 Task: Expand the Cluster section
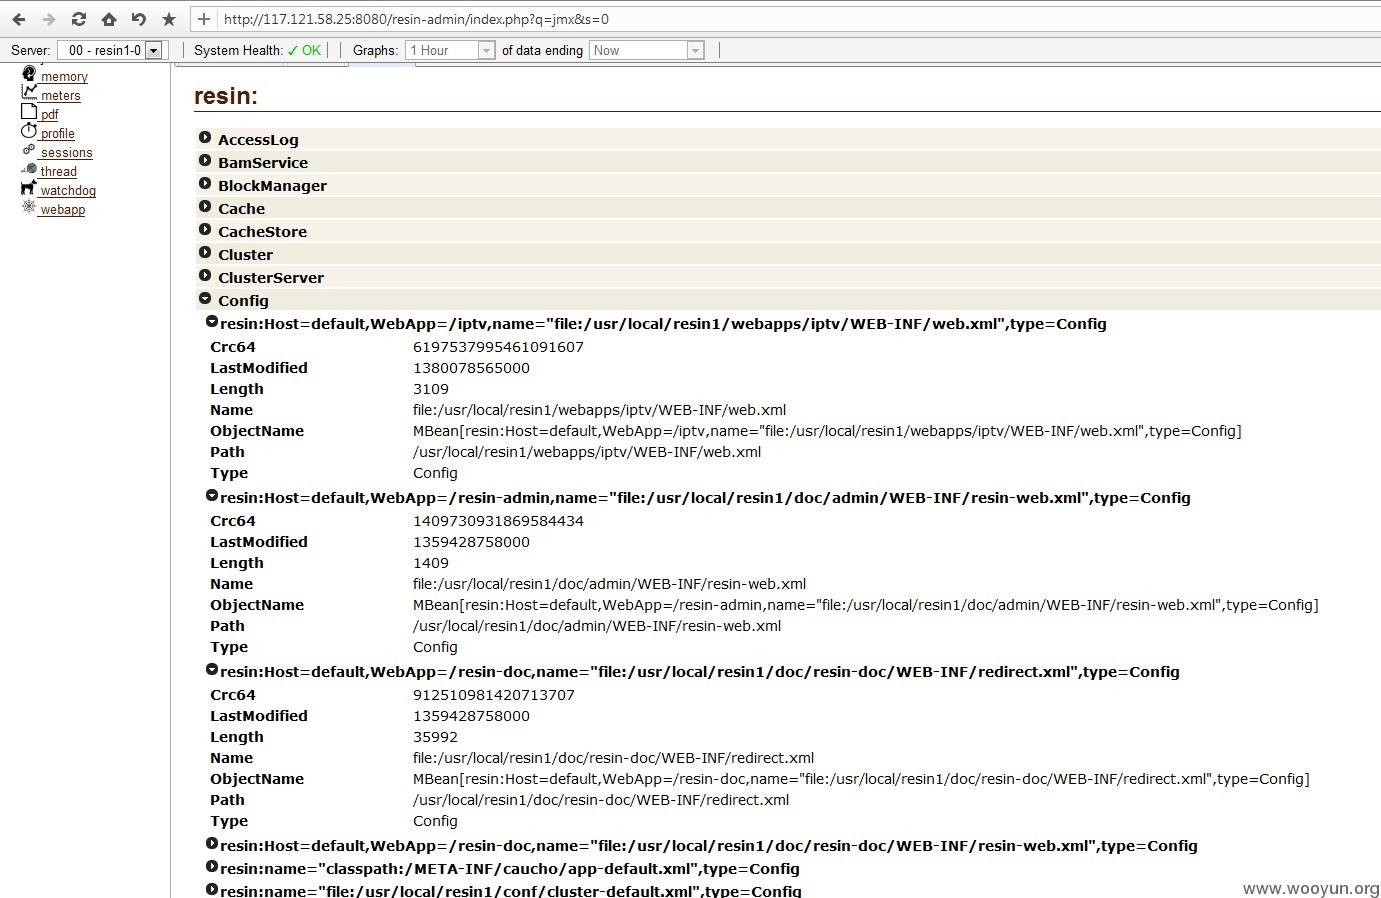(205, 253)
